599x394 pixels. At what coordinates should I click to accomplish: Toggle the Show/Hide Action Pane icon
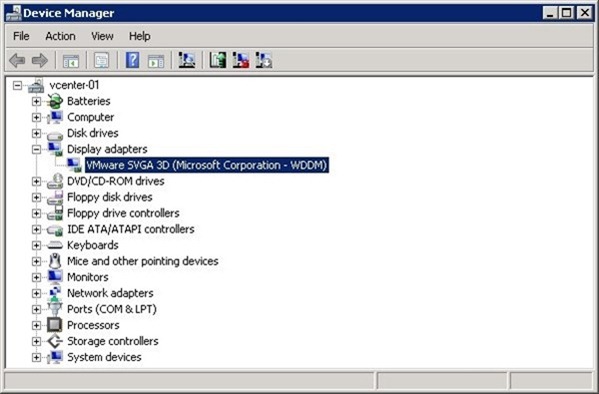(156, 61)
